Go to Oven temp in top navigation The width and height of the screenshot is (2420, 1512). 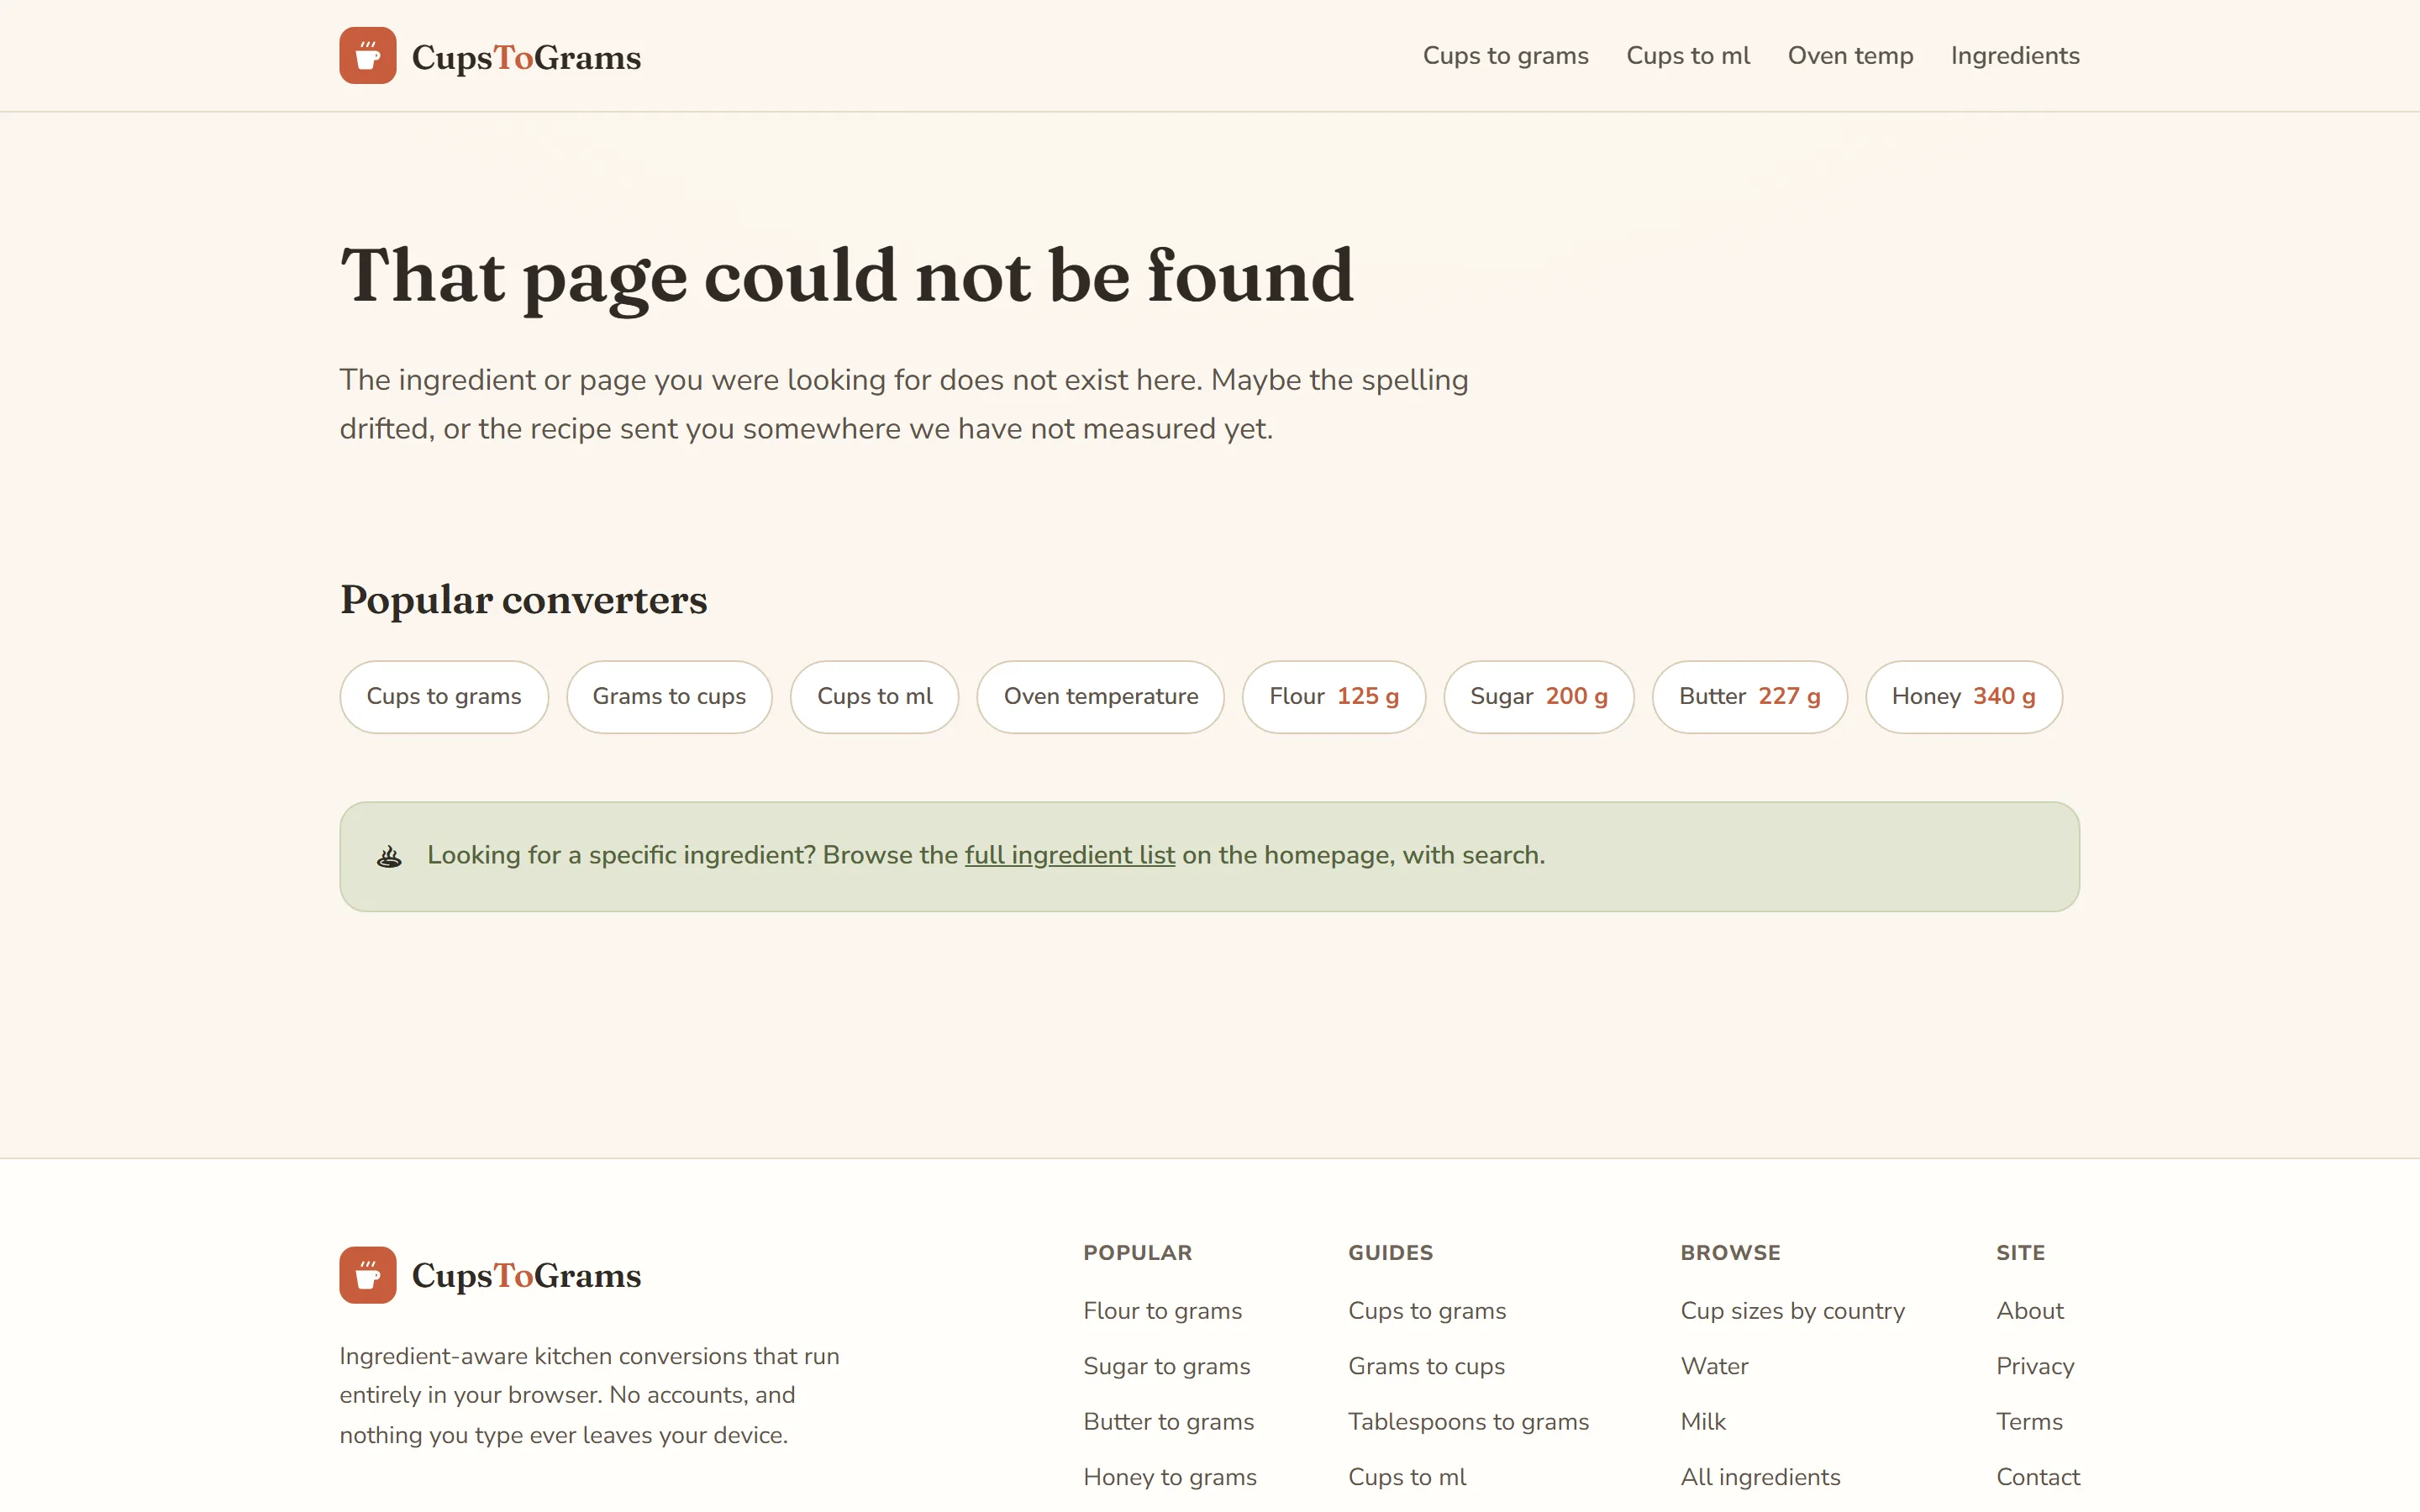[1850, 56]
